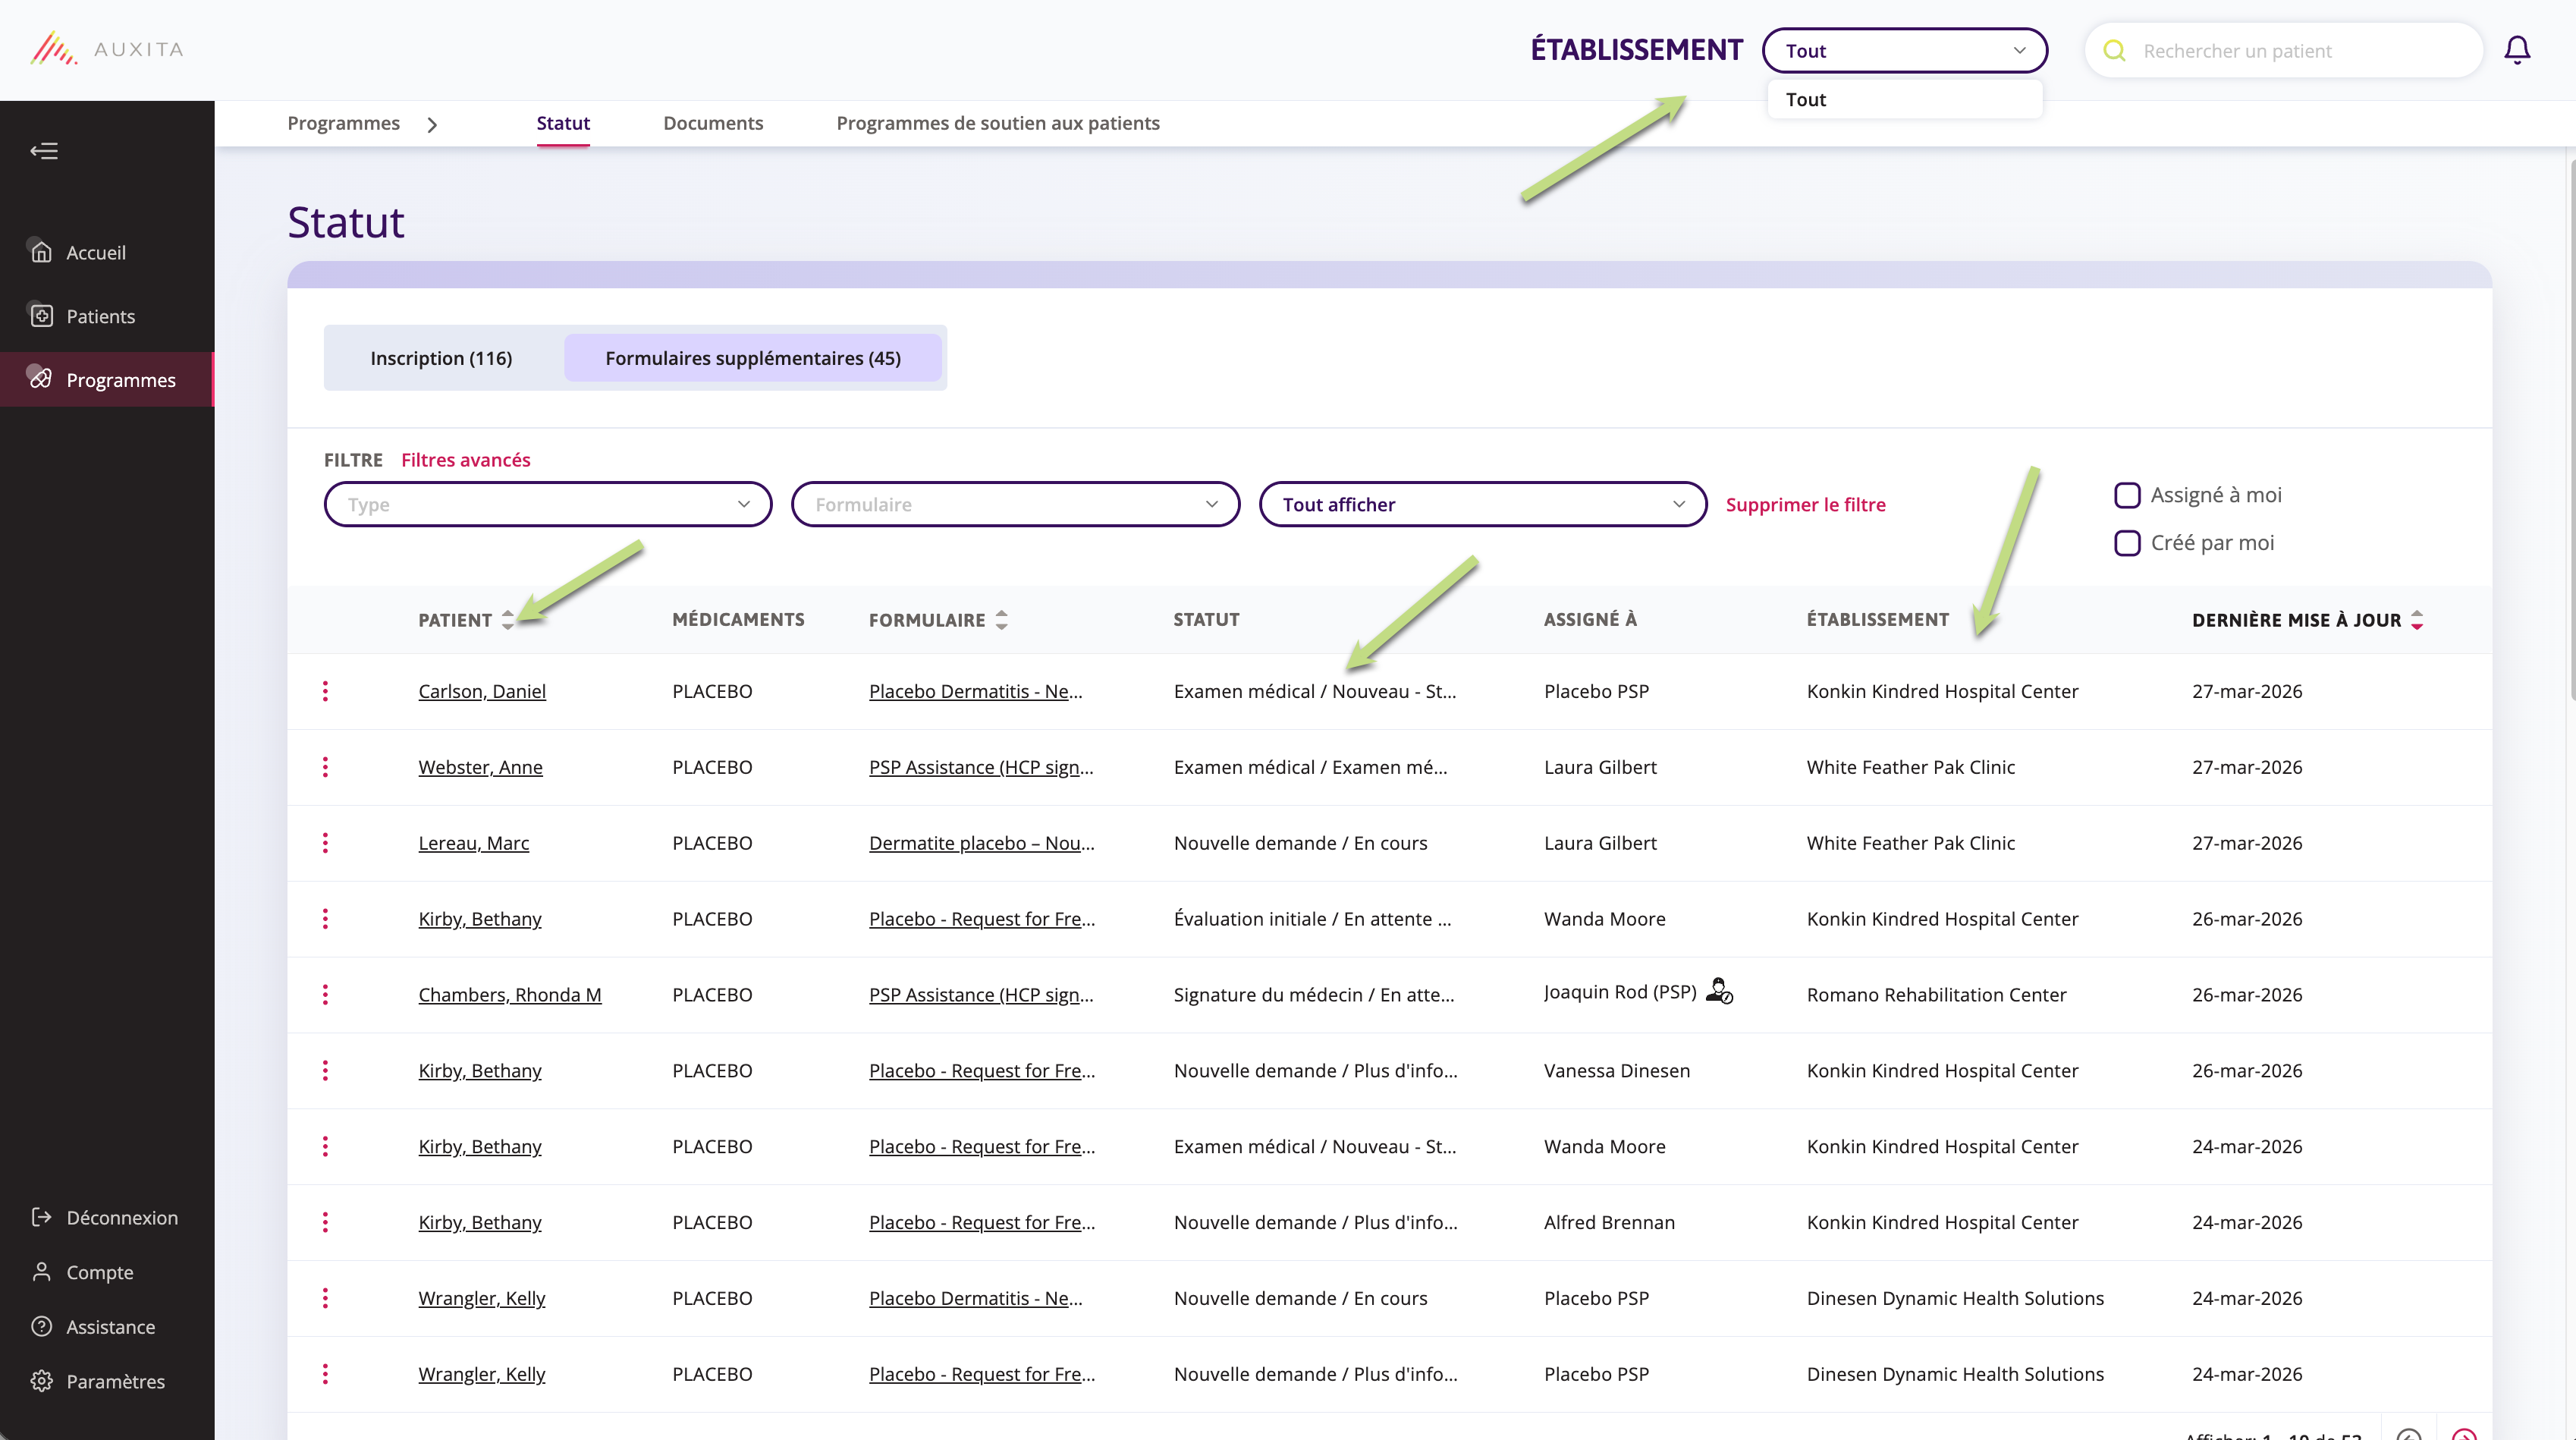Open the Tout afficher dropdown

pyautogui.click(x=1482, y=504)
